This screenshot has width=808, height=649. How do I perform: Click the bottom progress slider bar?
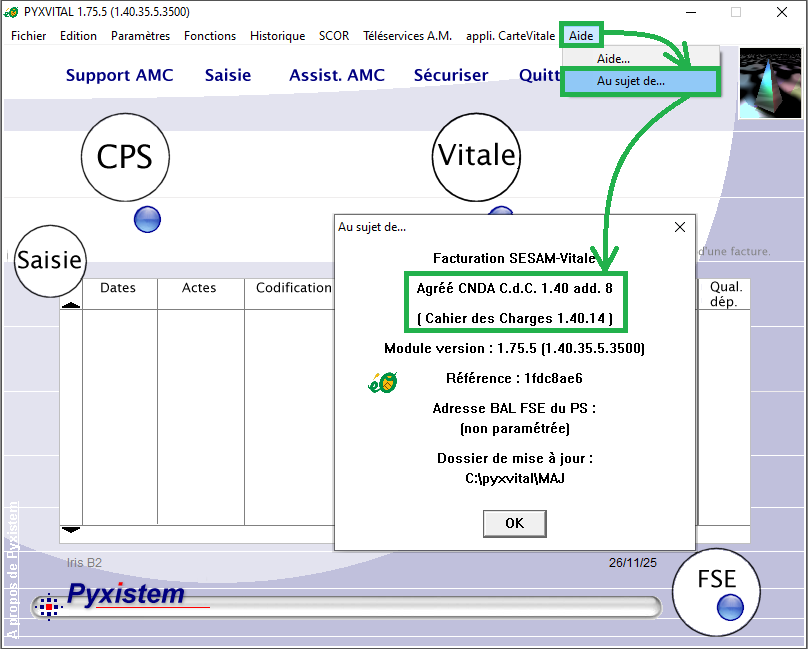[x=400, y=607]
